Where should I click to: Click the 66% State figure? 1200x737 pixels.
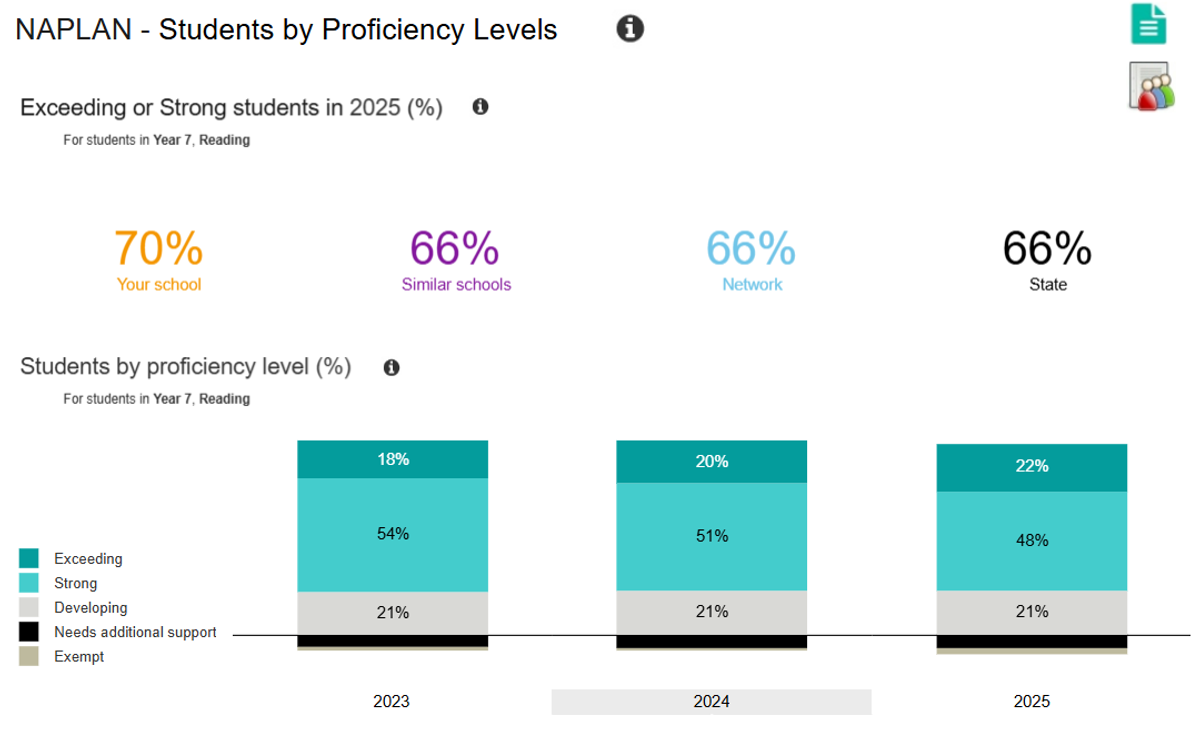coord(1047,248)
